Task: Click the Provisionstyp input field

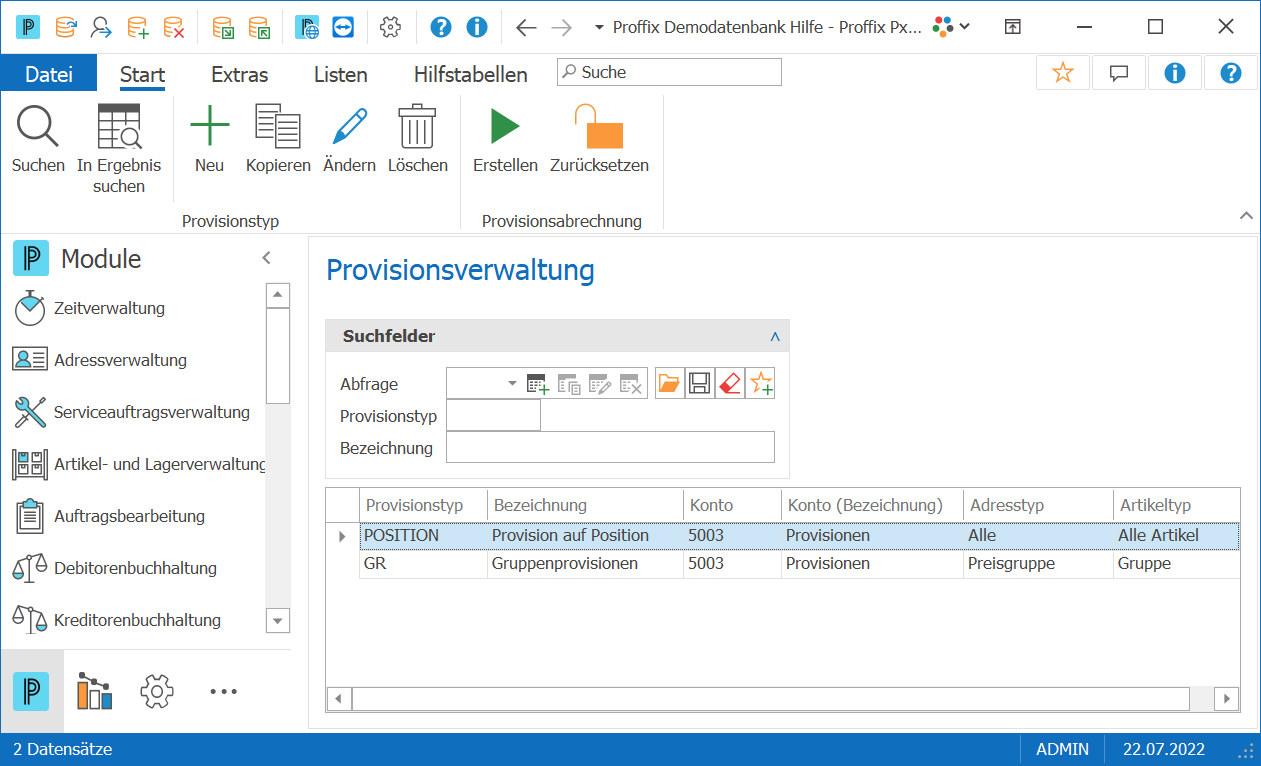Action: pyautogui.click(x=493, y=415)
